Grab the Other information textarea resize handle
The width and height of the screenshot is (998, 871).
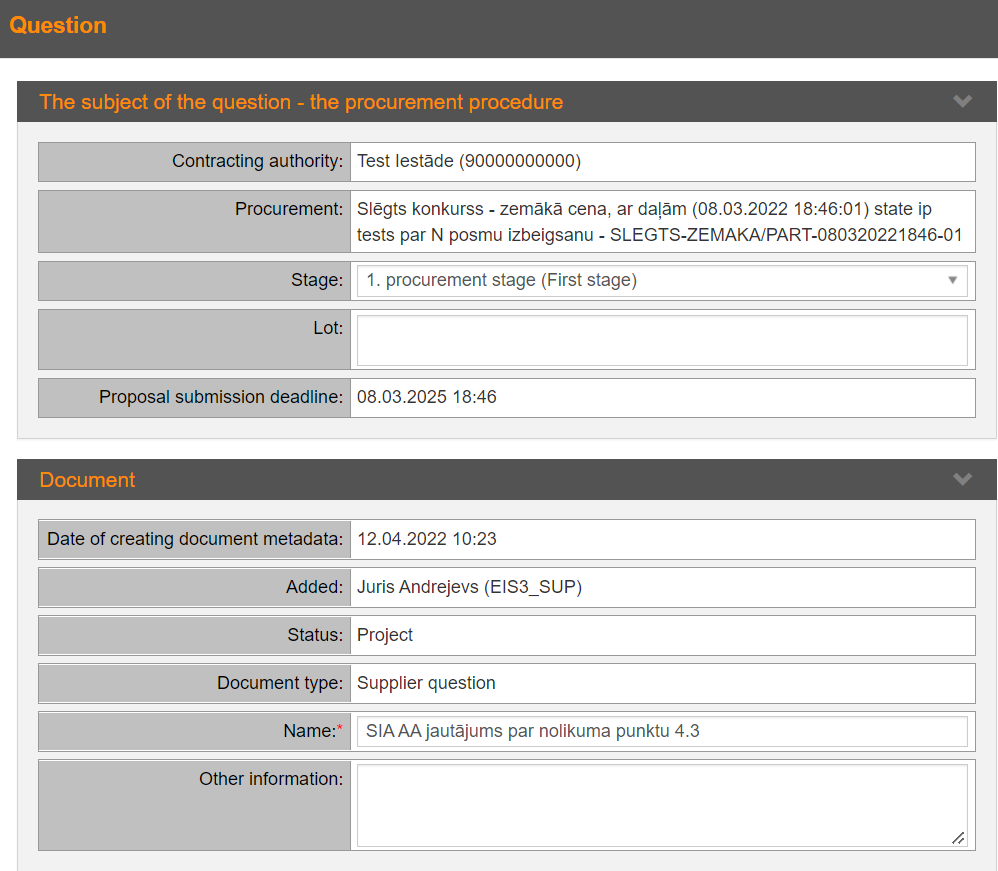tap(958, 839)
